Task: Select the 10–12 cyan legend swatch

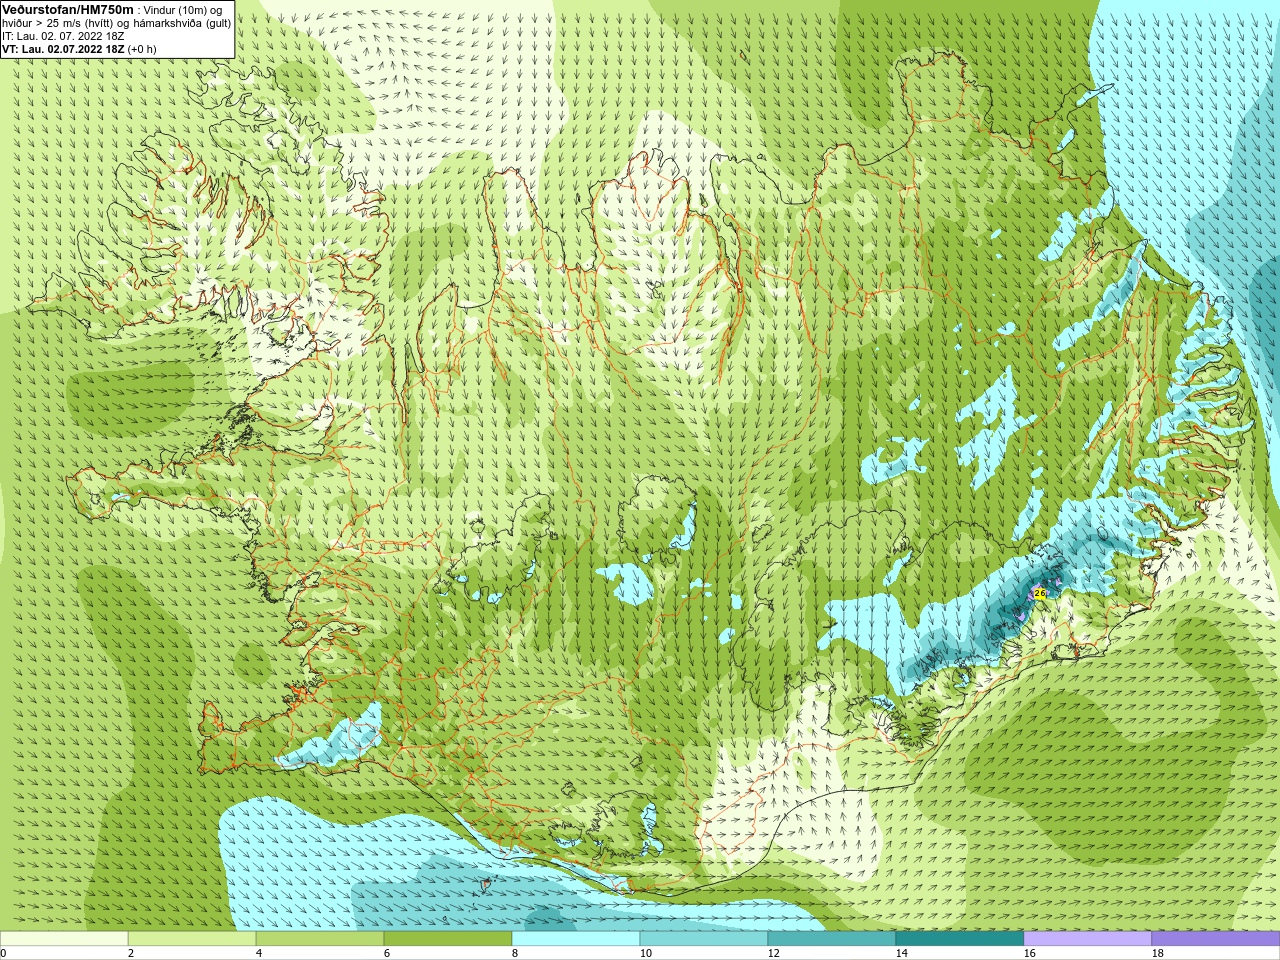Action: tap(704, 939)
